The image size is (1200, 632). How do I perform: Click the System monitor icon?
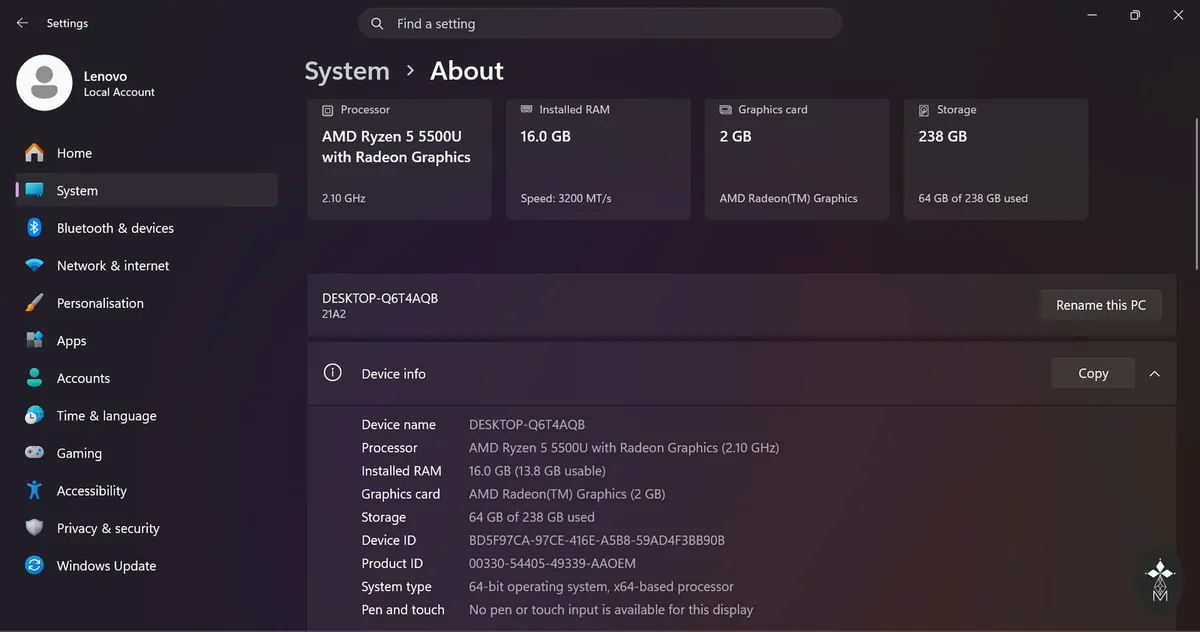tap(35, 190)
